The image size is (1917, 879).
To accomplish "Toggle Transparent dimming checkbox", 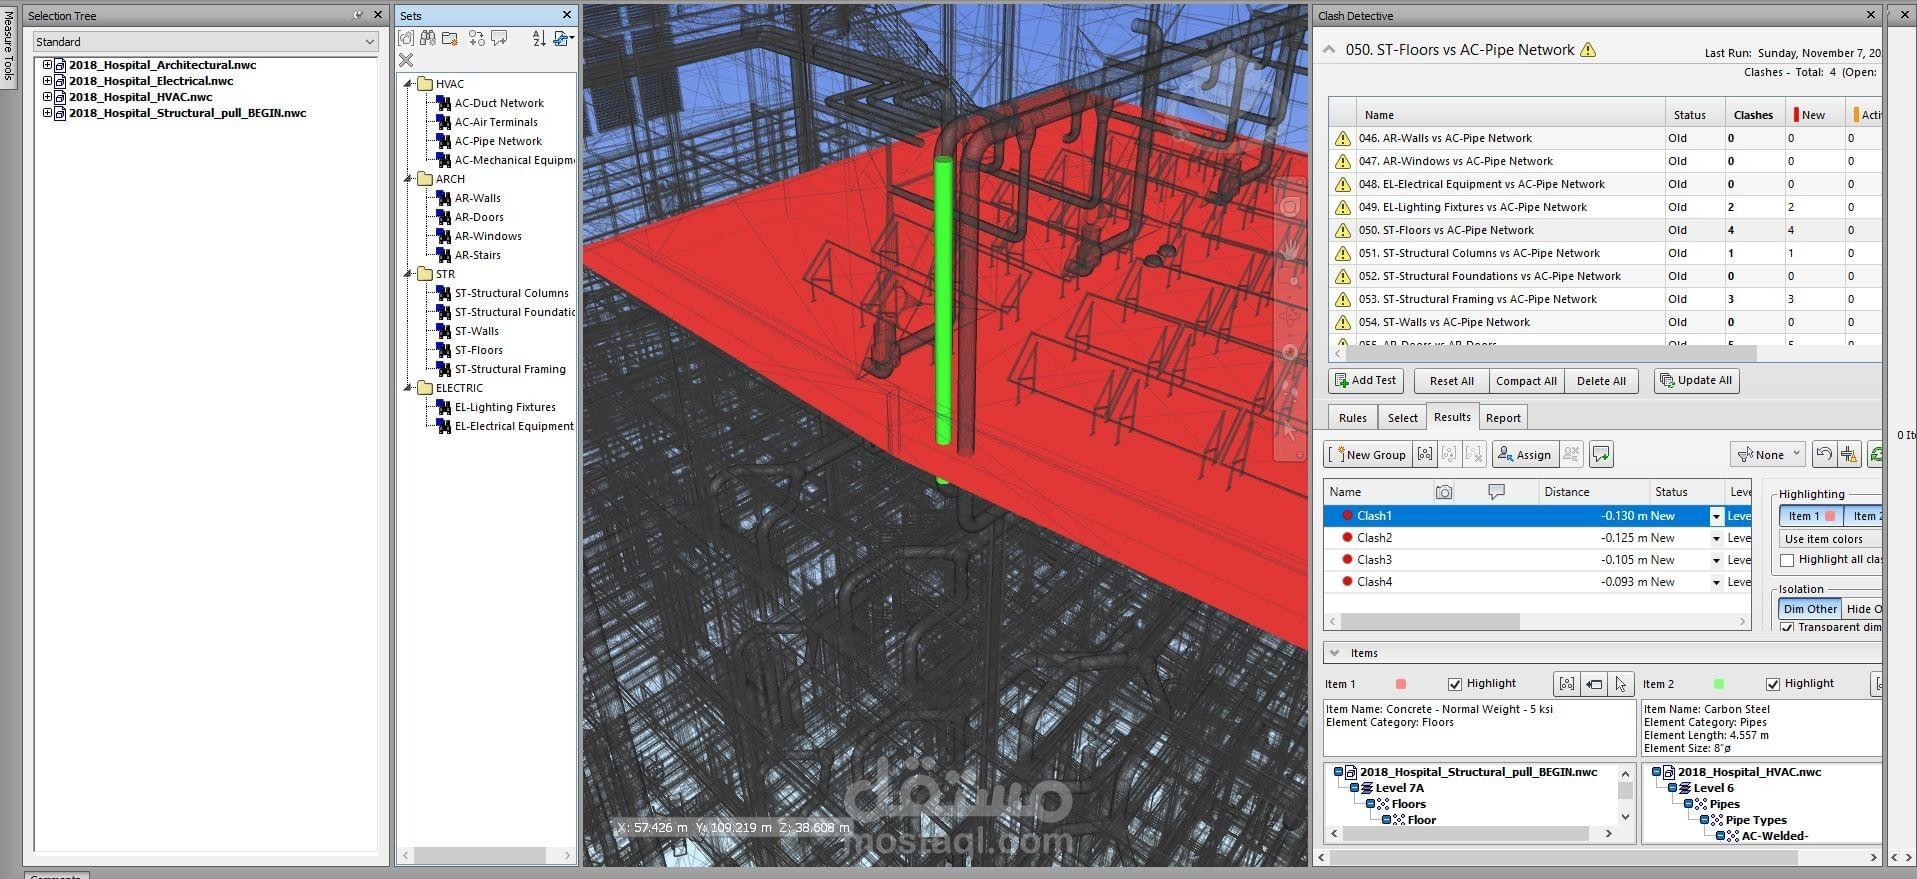I will 1787,627.
